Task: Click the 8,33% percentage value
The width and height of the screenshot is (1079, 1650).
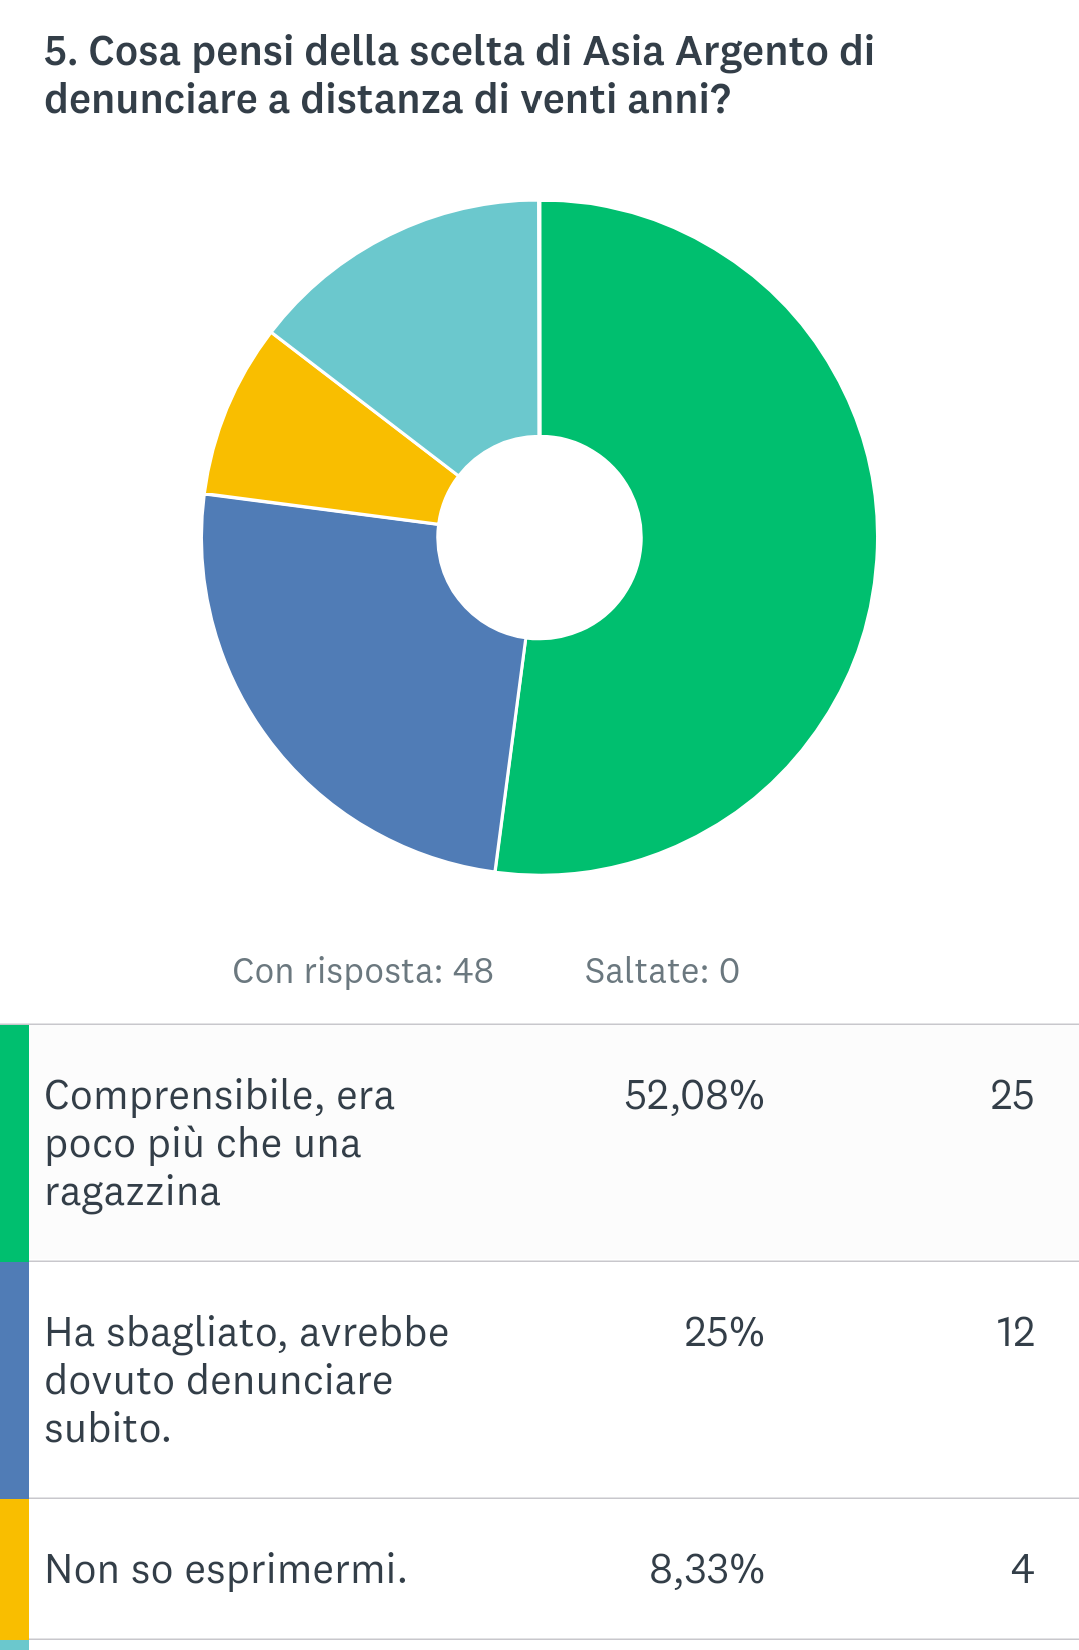Action: tap(707, 1570)
